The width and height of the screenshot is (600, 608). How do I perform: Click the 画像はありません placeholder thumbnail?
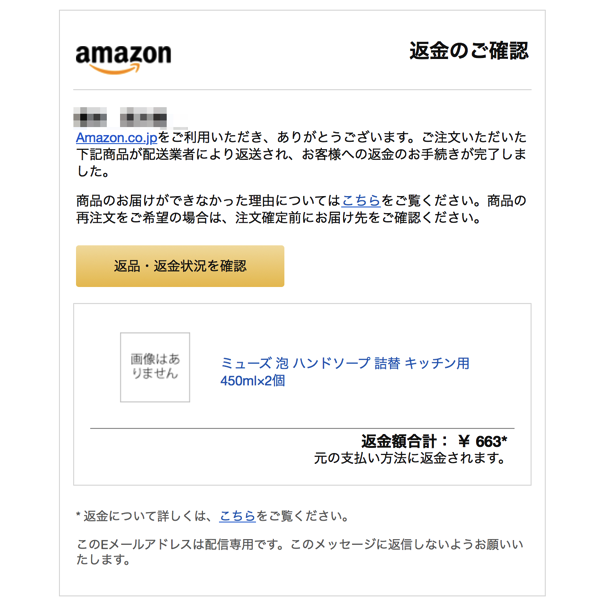coord(155,367)
